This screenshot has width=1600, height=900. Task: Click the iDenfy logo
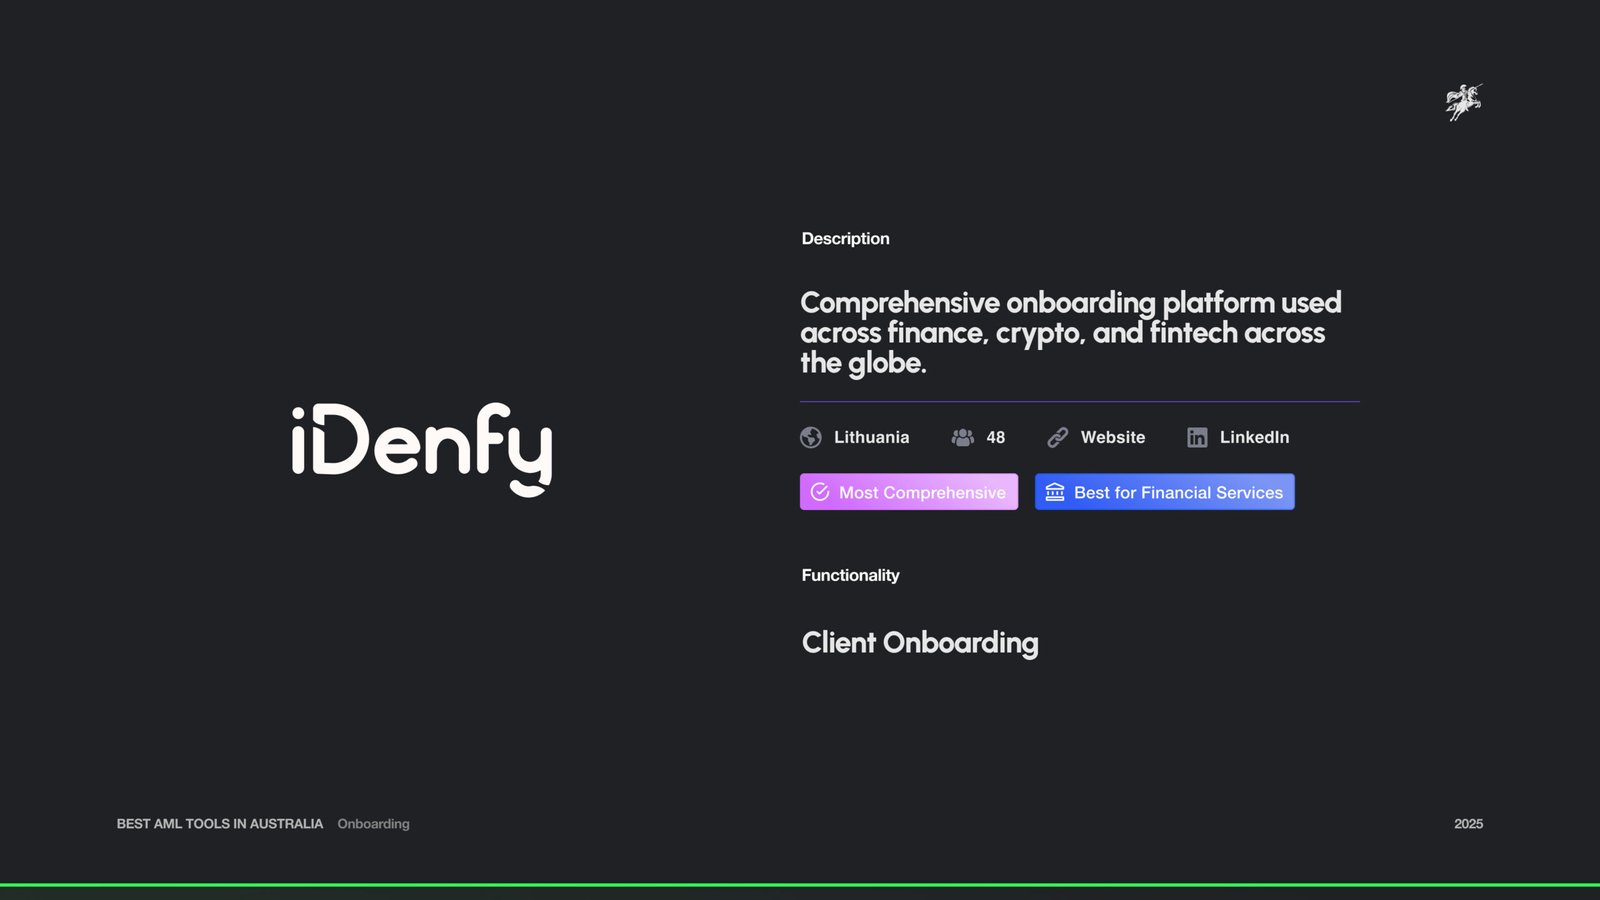pyautogui.click(x=421, y=449)
